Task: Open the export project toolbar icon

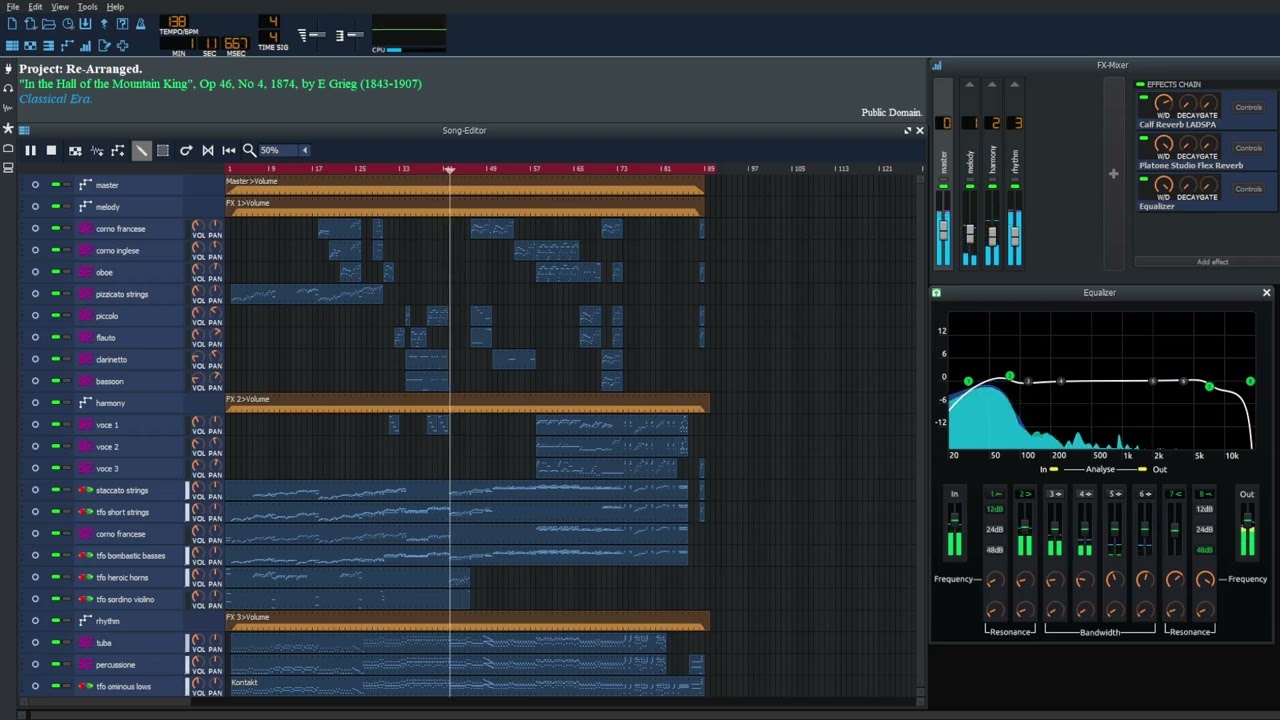Action: coord(104,24)
